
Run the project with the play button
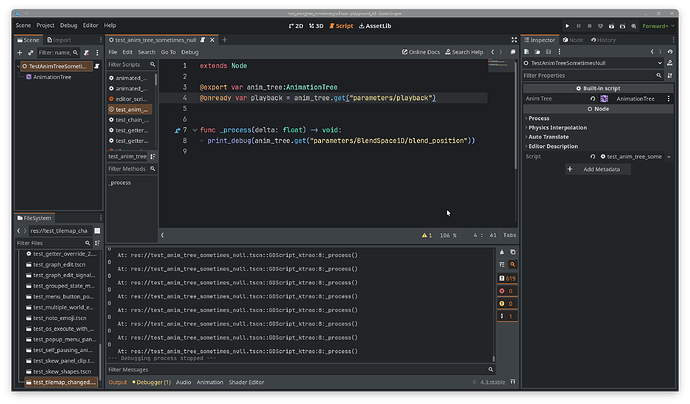(567, 26)
